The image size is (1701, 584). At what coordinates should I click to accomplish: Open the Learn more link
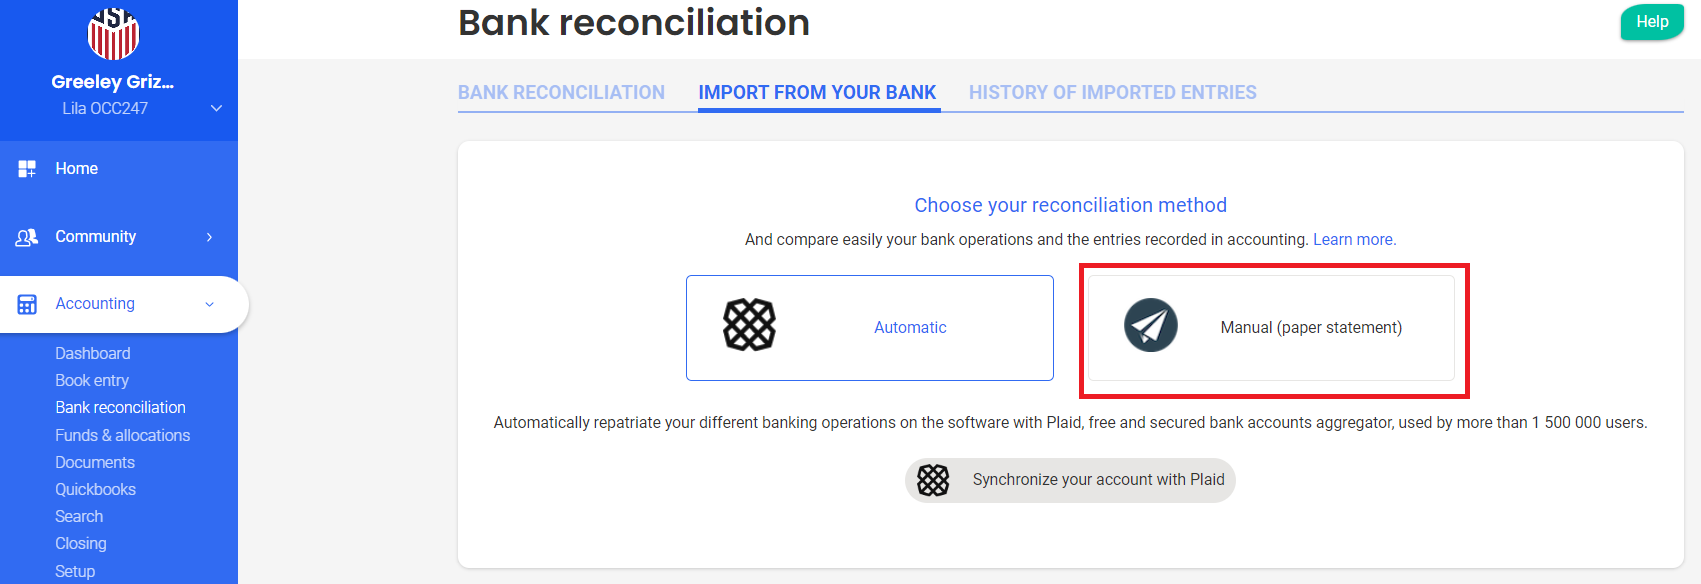click(x=1354, y=240)
